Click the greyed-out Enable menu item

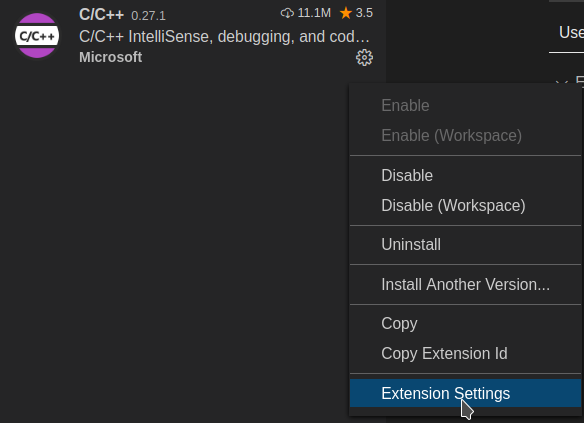point(465,105)
